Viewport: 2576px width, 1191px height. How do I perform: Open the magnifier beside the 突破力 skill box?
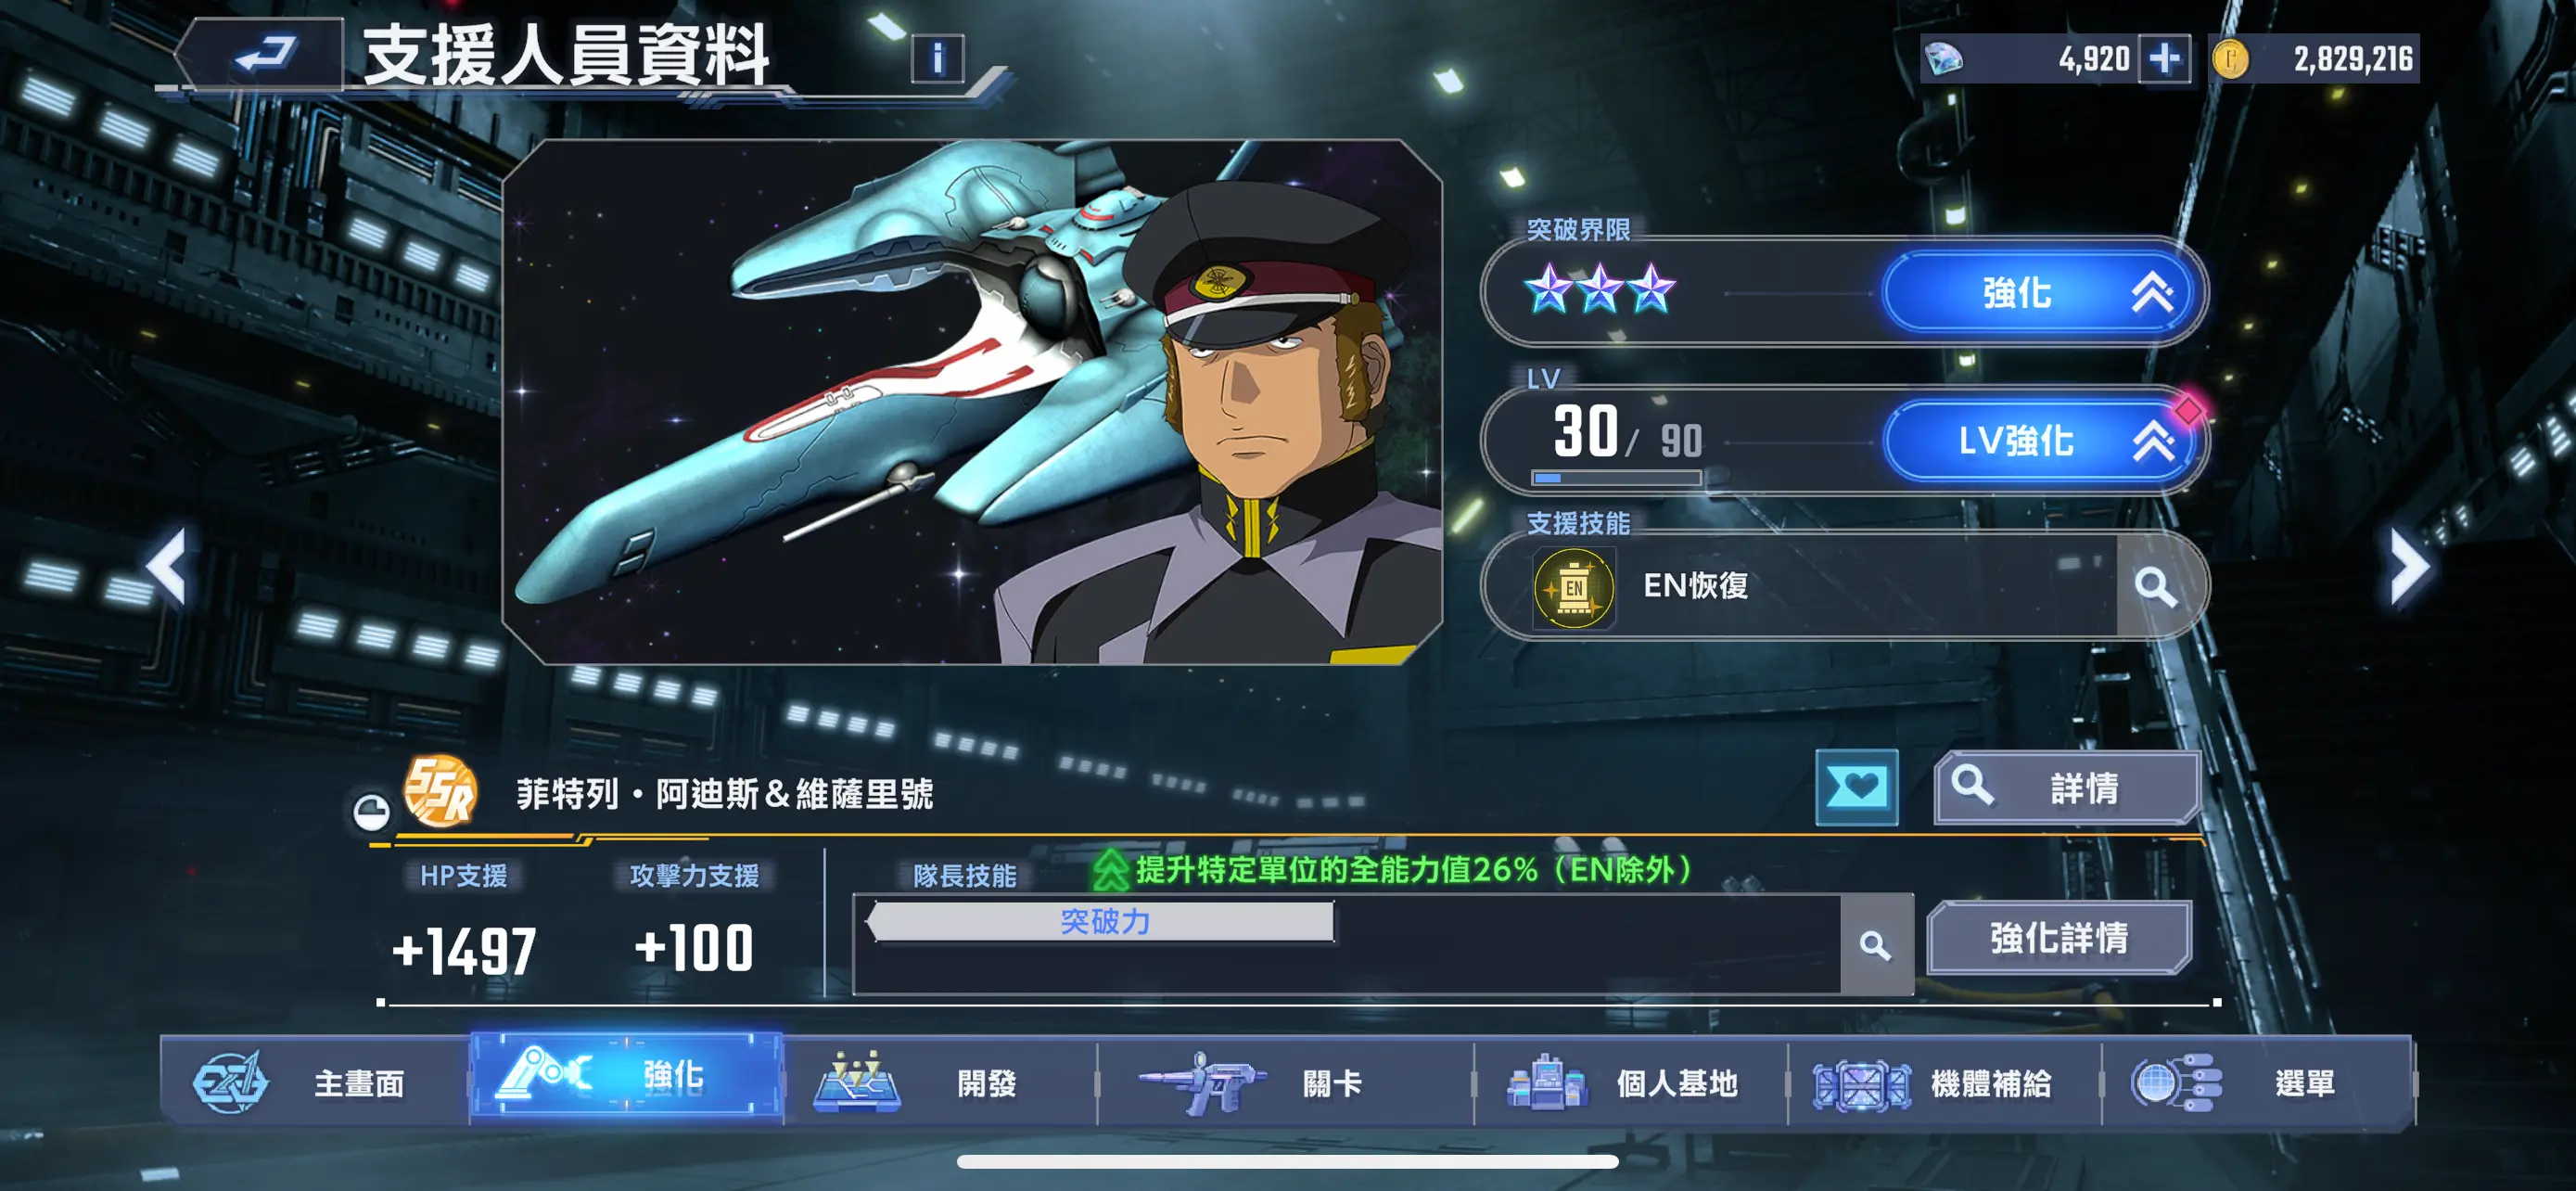click(x=1875, y=945)
